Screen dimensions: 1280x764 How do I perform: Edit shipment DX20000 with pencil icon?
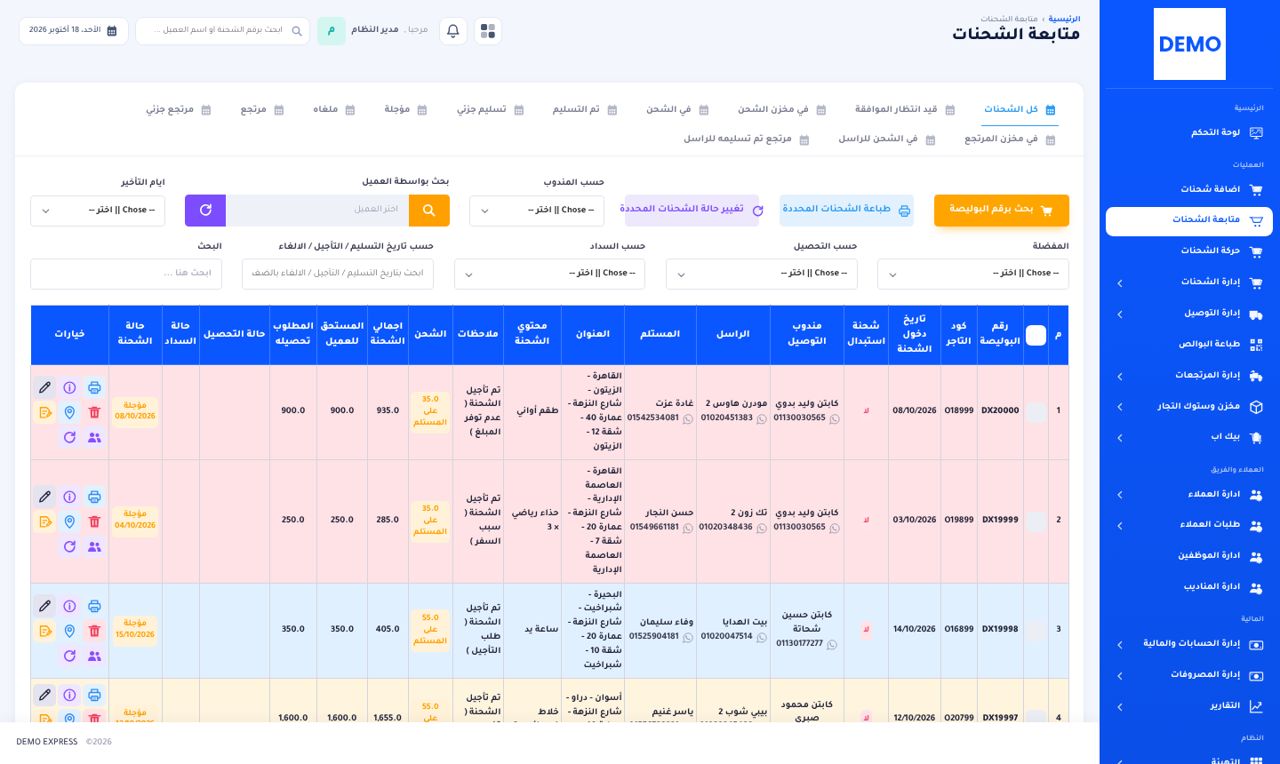coord(44,387)
